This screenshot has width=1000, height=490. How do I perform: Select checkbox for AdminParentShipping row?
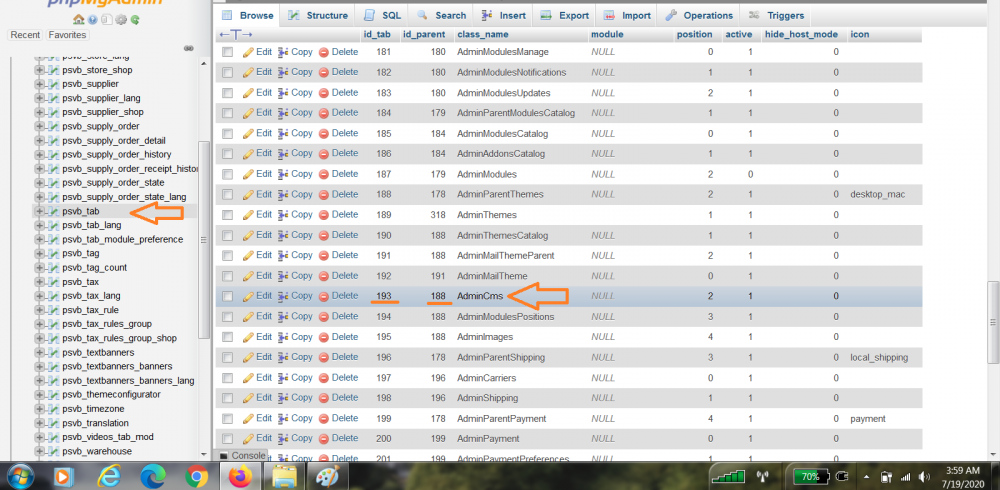(x=228, y=357)
